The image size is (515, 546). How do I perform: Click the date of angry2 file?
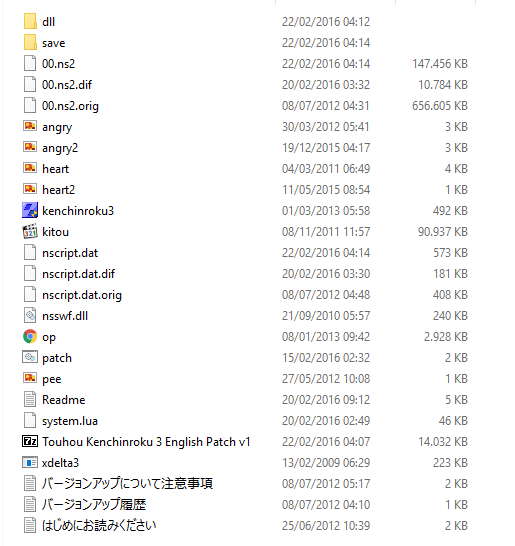pos(326,148)
